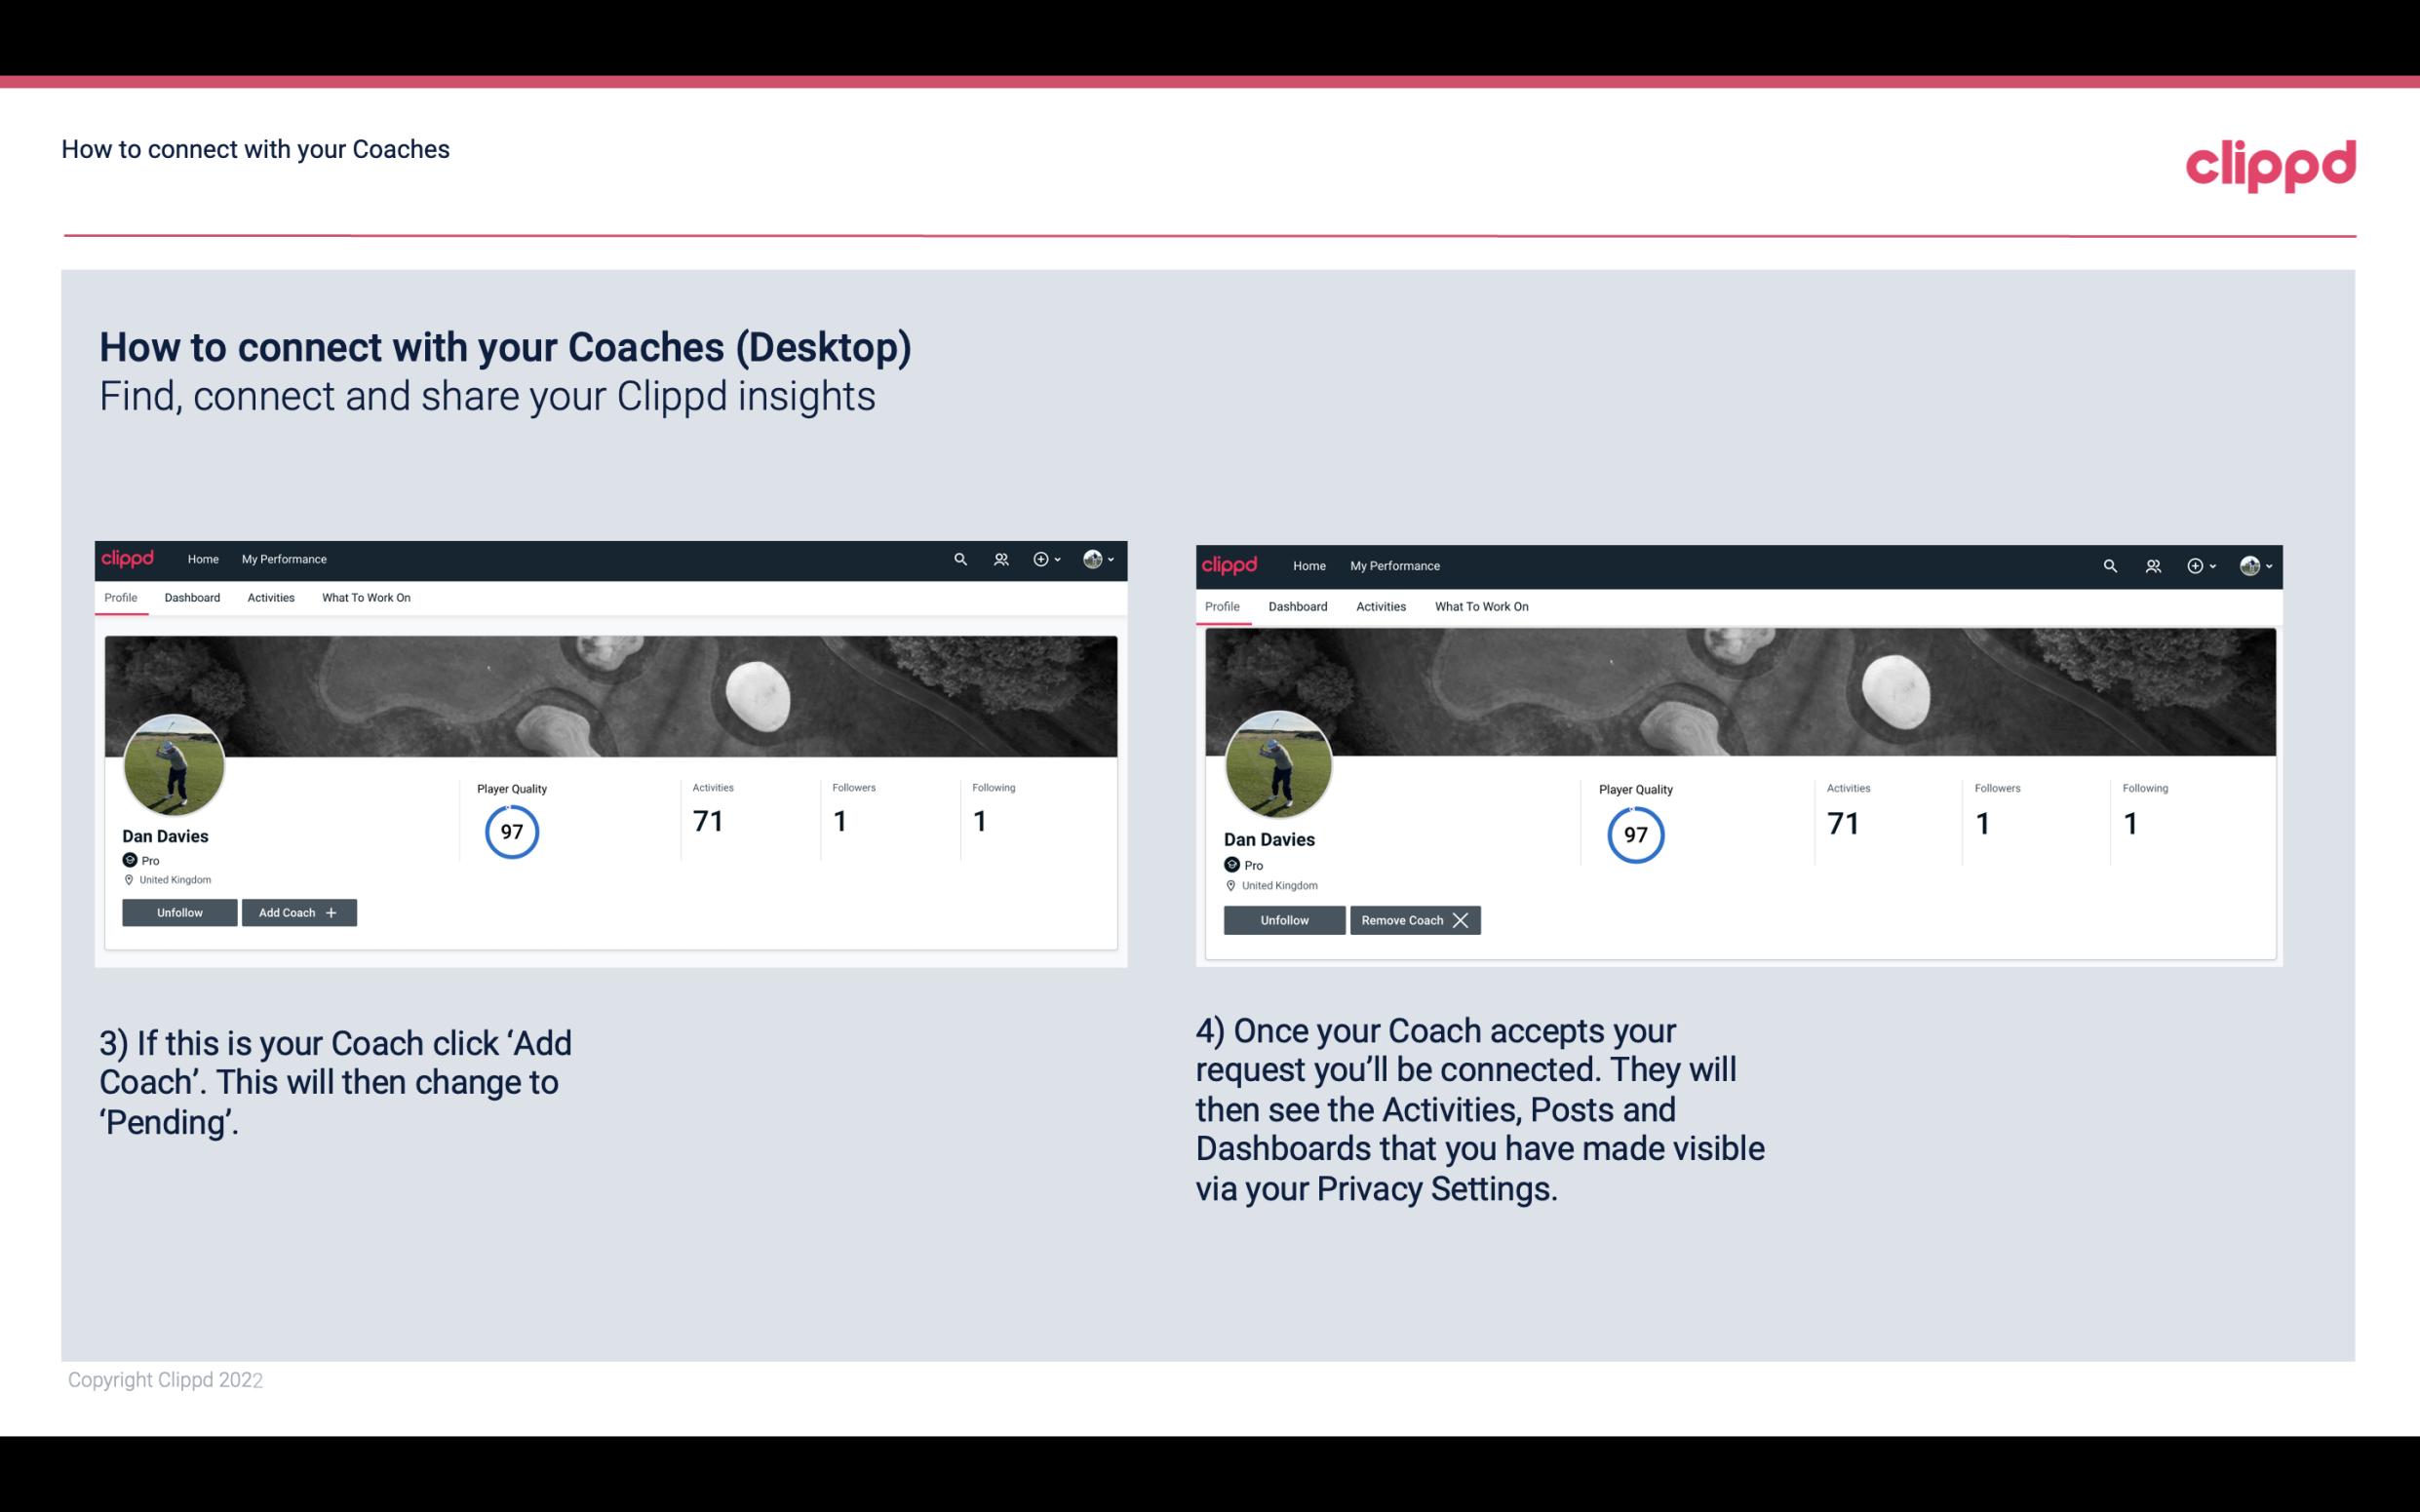Expand 'My Performance' menu on right dashboard

coord(1394,564)
